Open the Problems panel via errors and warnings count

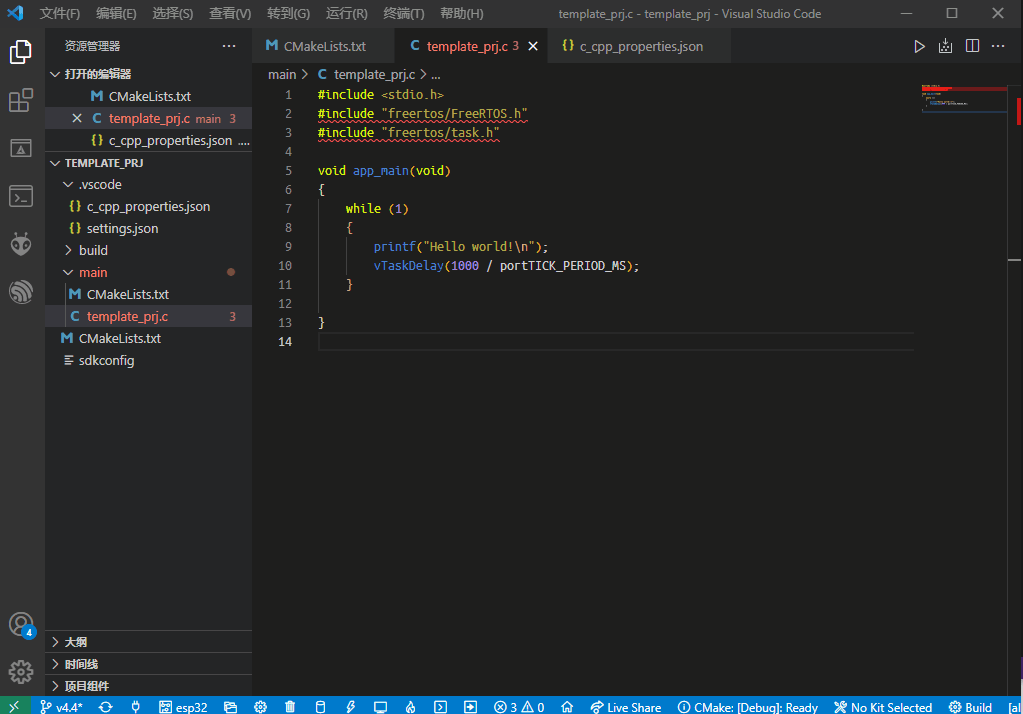[x=519, y=707]
